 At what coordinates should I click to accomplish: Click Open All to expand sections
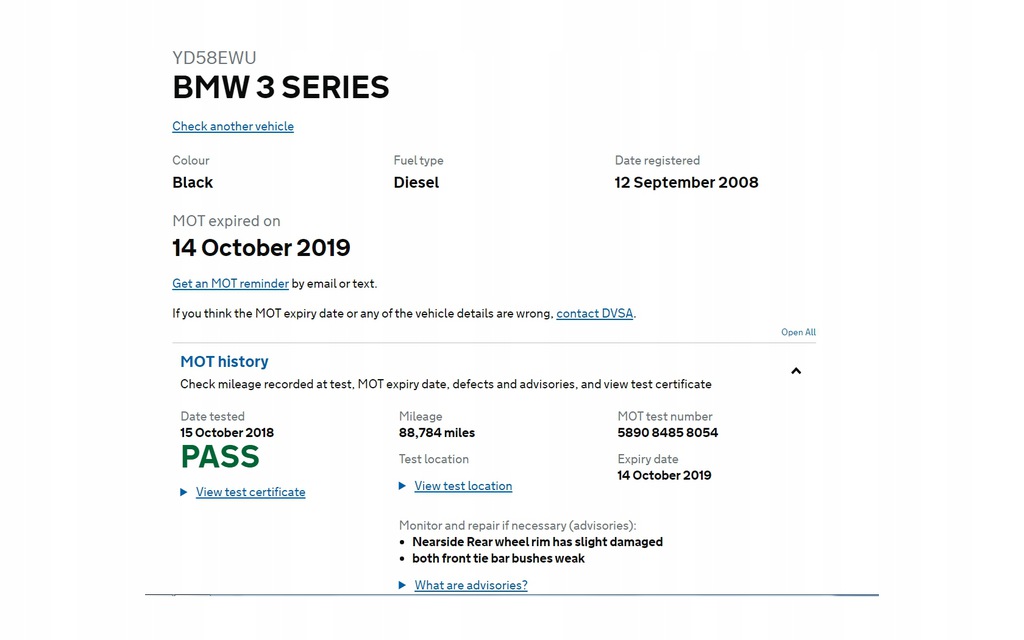[x=798, y=332]
